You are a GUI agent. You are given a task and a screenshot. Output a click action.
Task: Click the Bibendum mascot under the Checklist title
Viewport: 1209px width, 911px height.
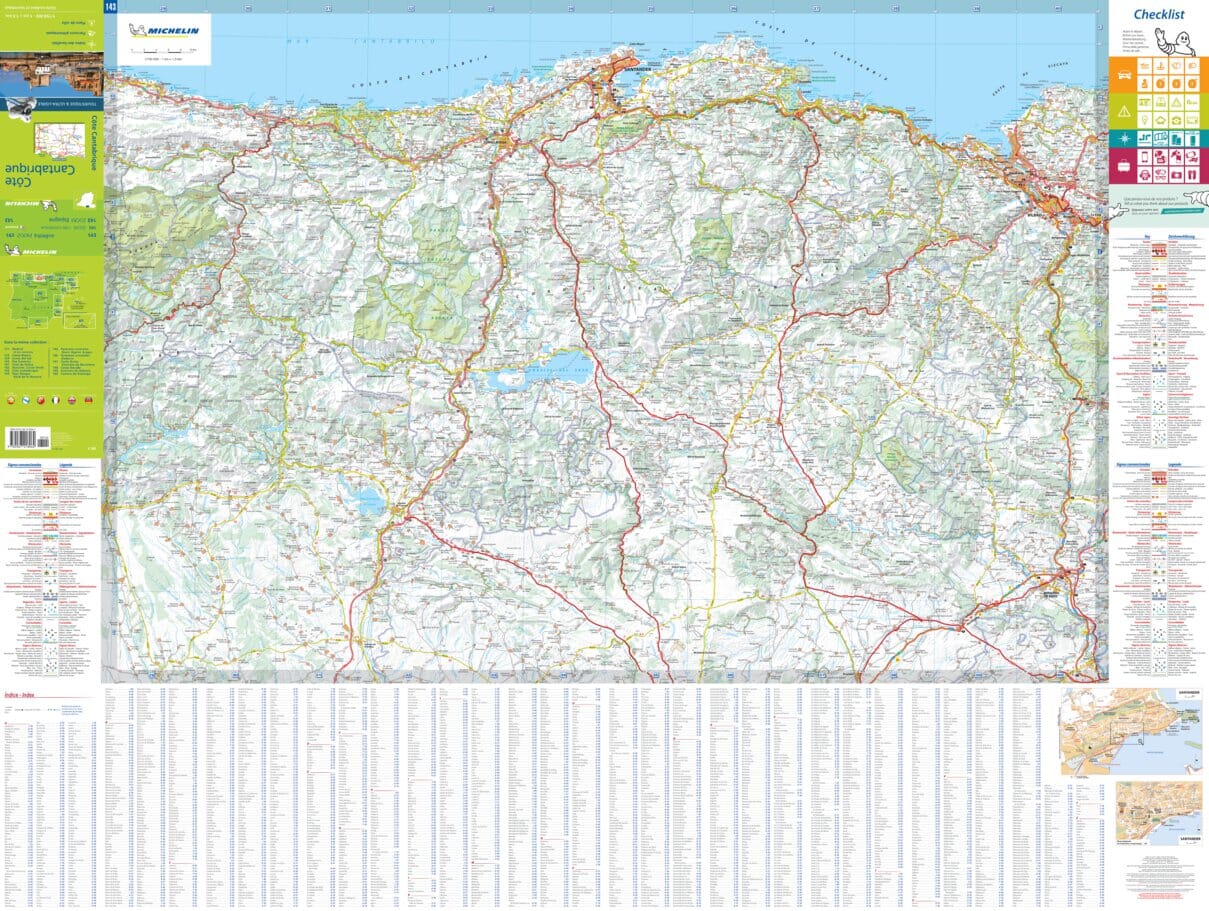click(x=1177, y=40)
